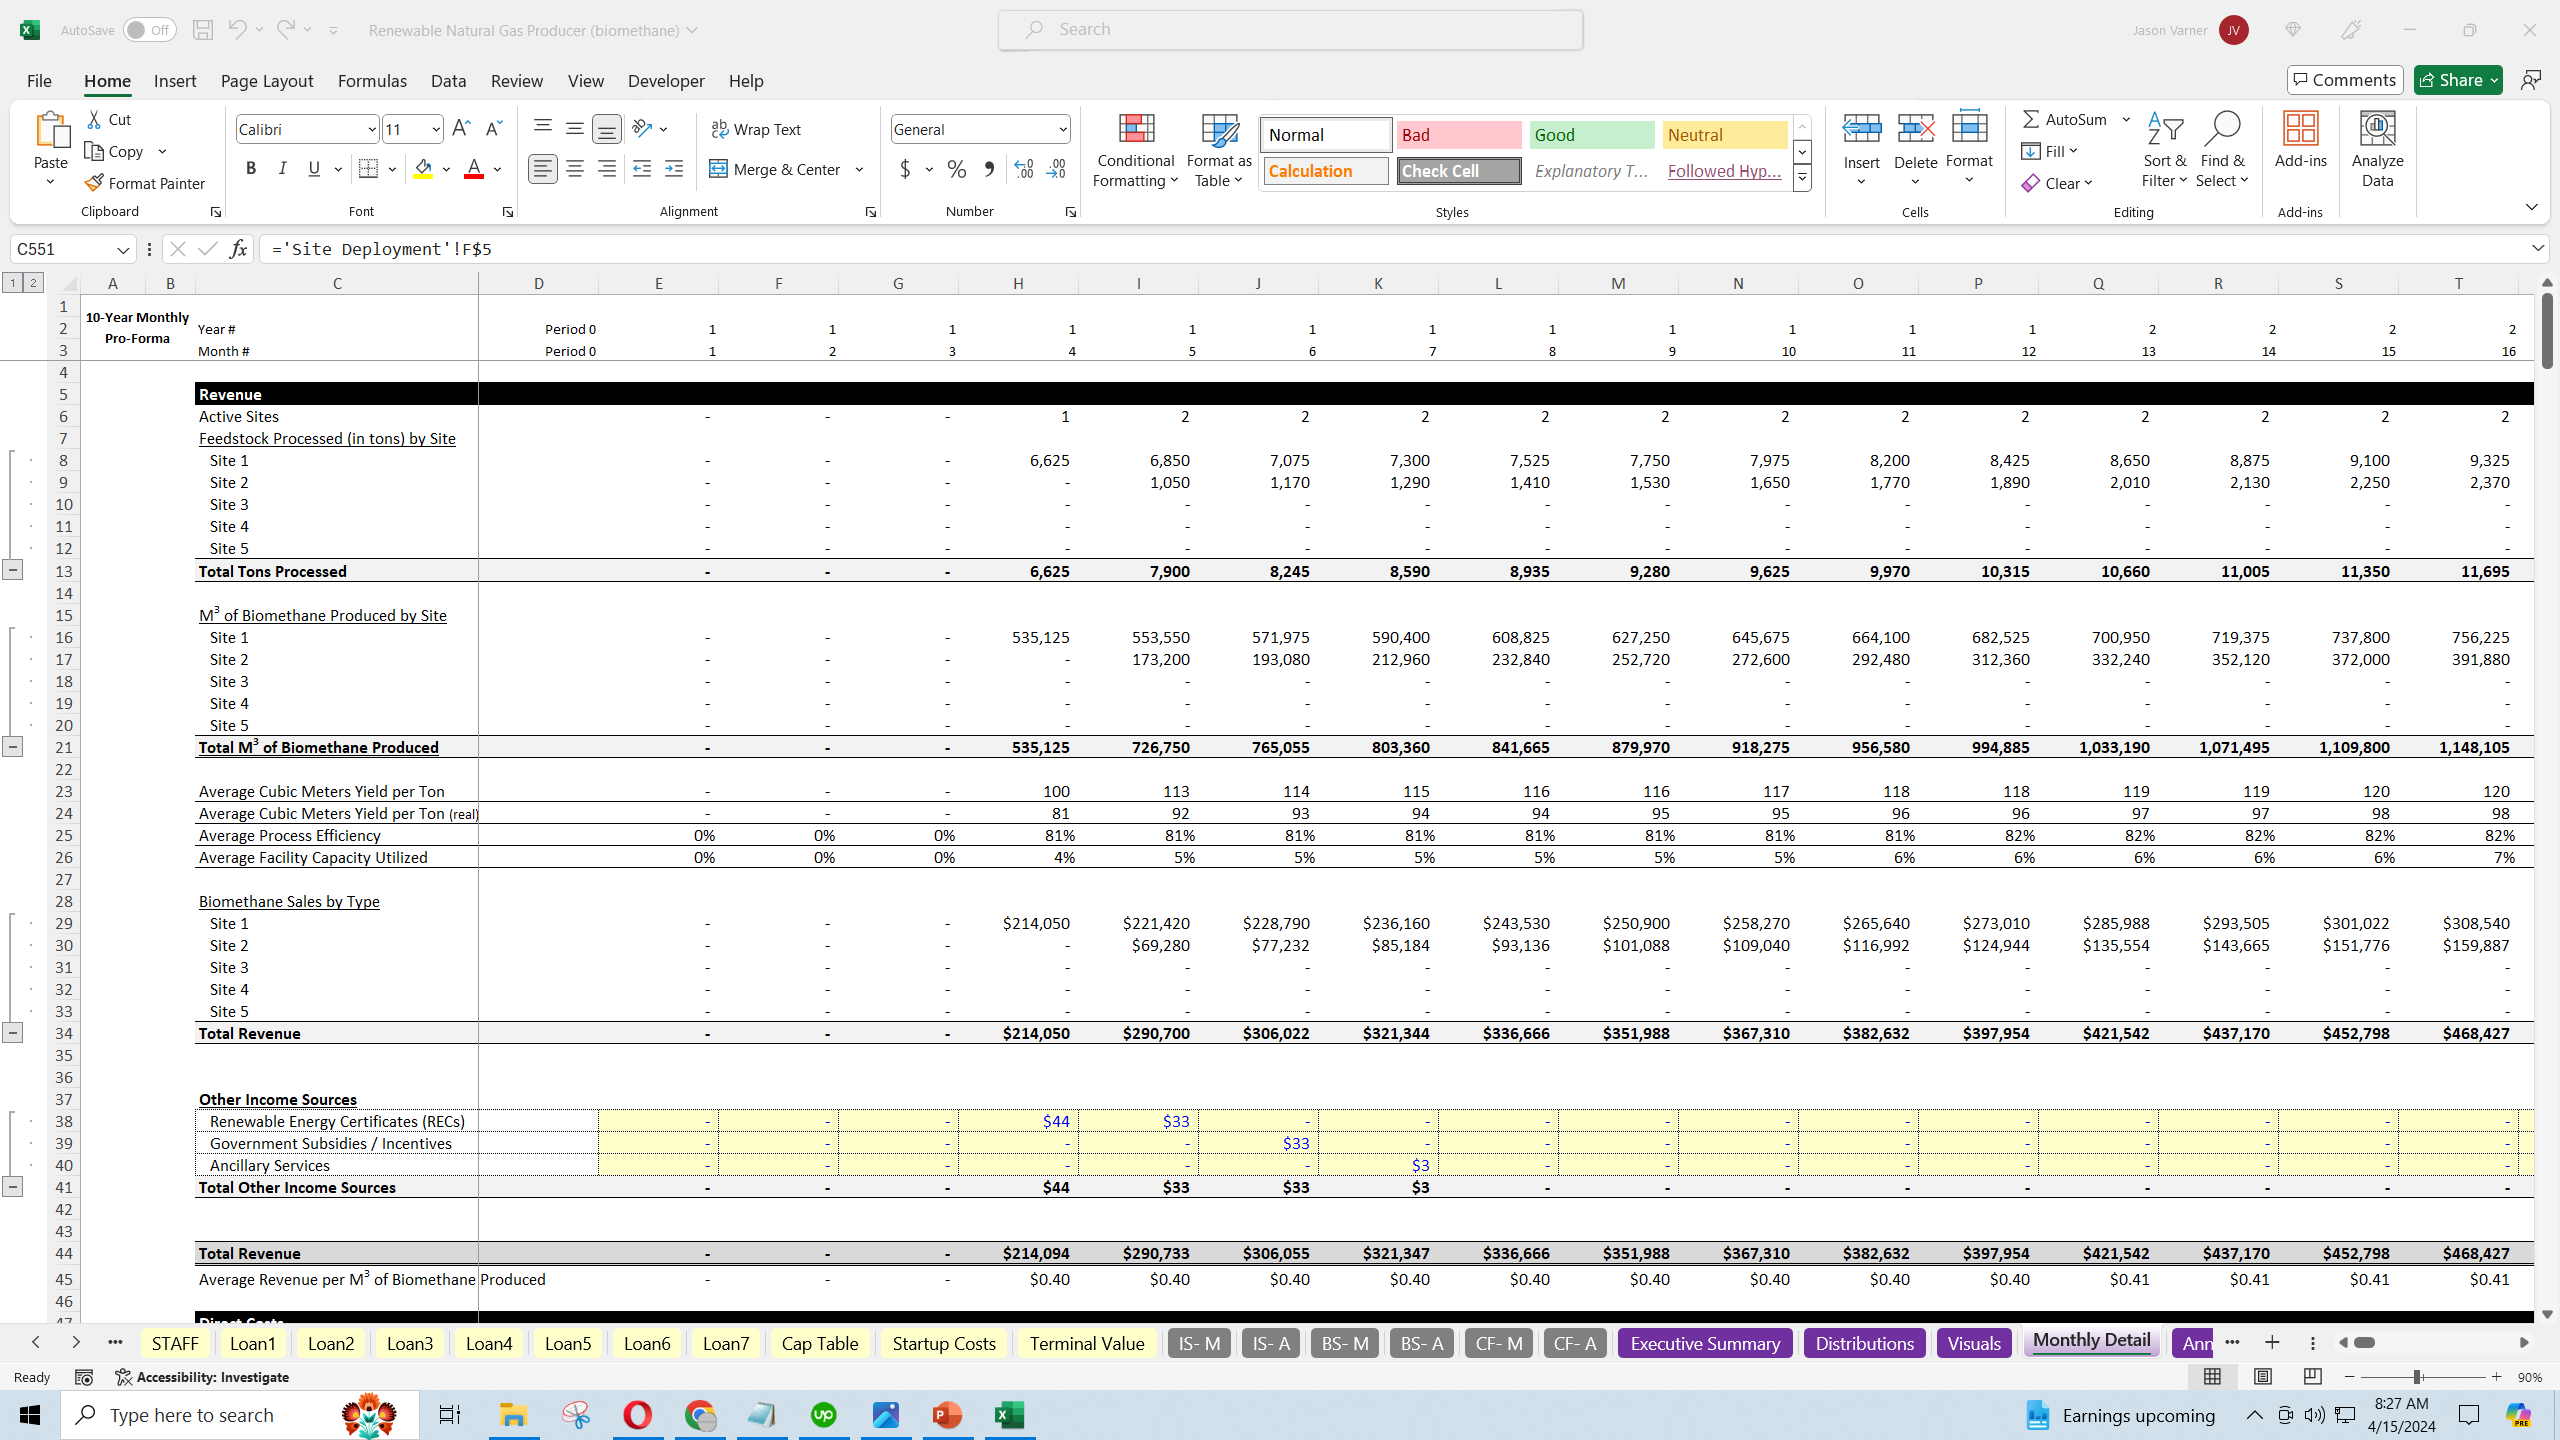2560x1440 pixels.
Task: Expand Merge & Center options arrow
Action: point(859,169)
